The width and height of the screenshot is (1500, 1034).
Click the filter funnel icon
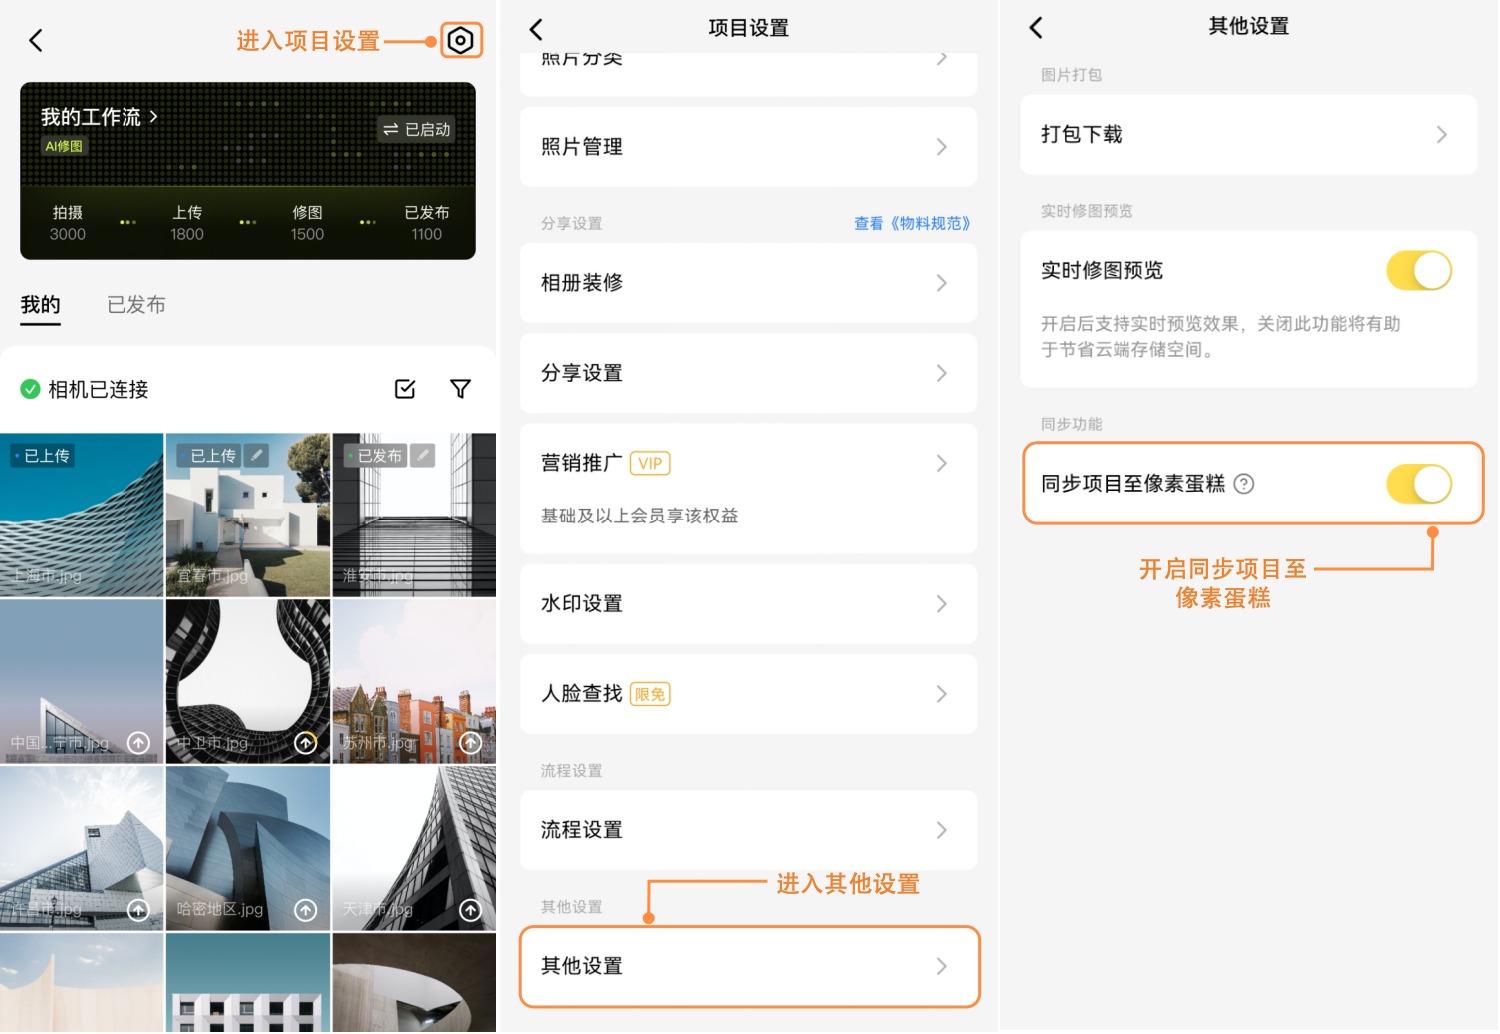(460, 389)
